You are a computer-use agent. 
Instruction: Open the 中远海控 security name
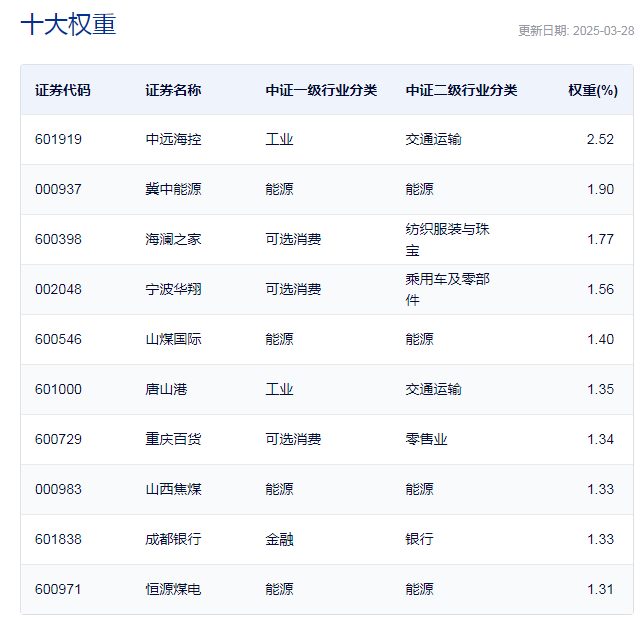[x=173, y=139]
